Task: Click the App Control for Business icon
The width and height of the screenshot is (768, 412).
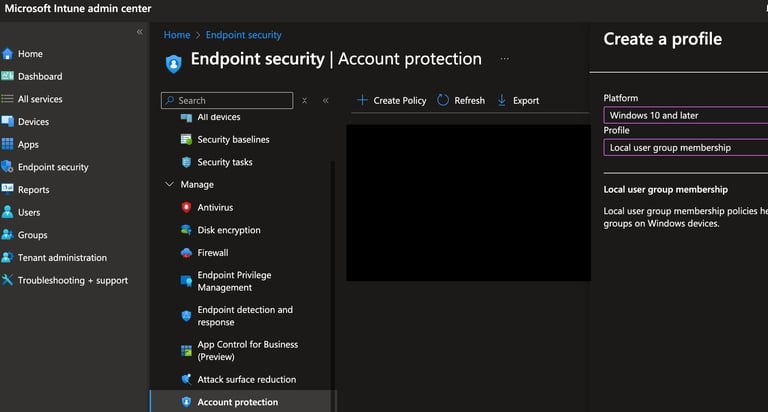Action: 186,351
